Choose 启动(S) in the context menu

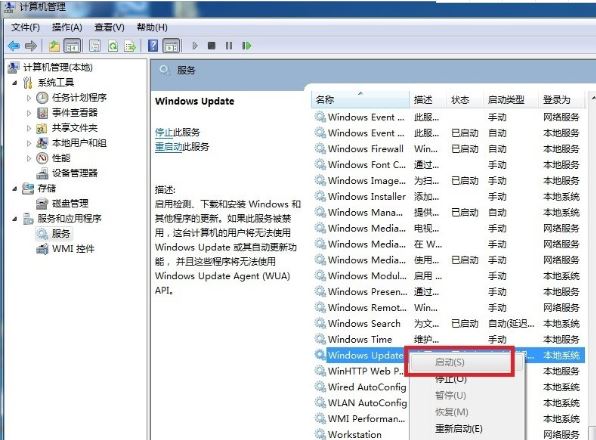450,362
